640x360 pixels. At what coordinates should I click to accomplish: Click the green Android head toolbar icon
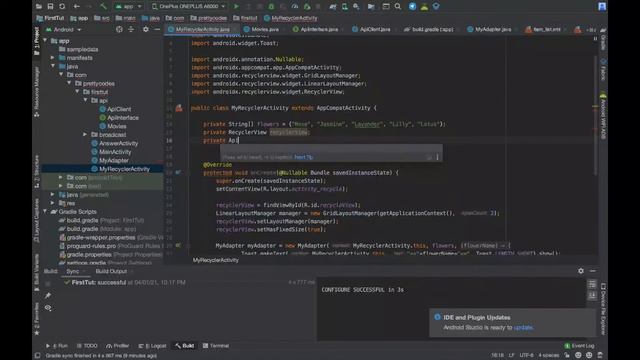pos(424,6)
